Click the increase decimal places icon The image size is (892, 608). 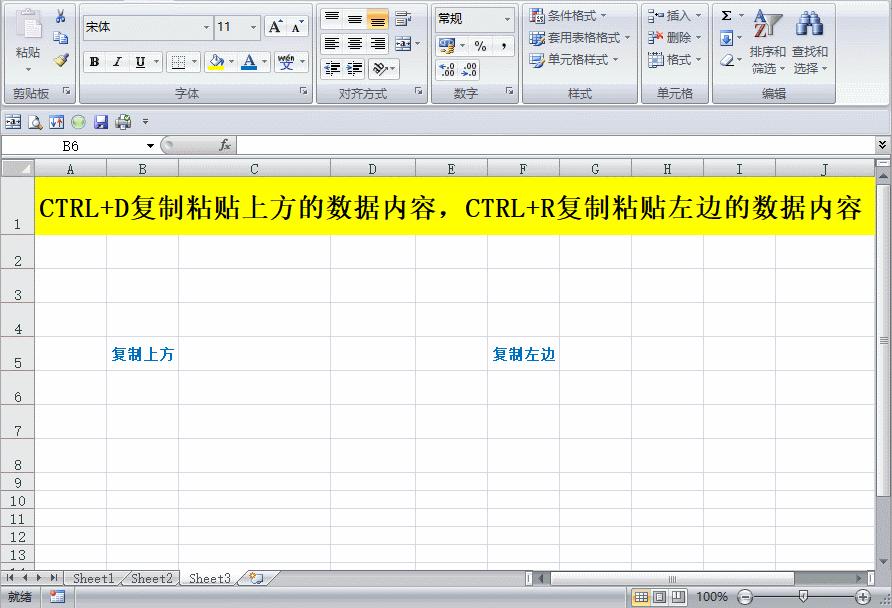pos(449,70)
